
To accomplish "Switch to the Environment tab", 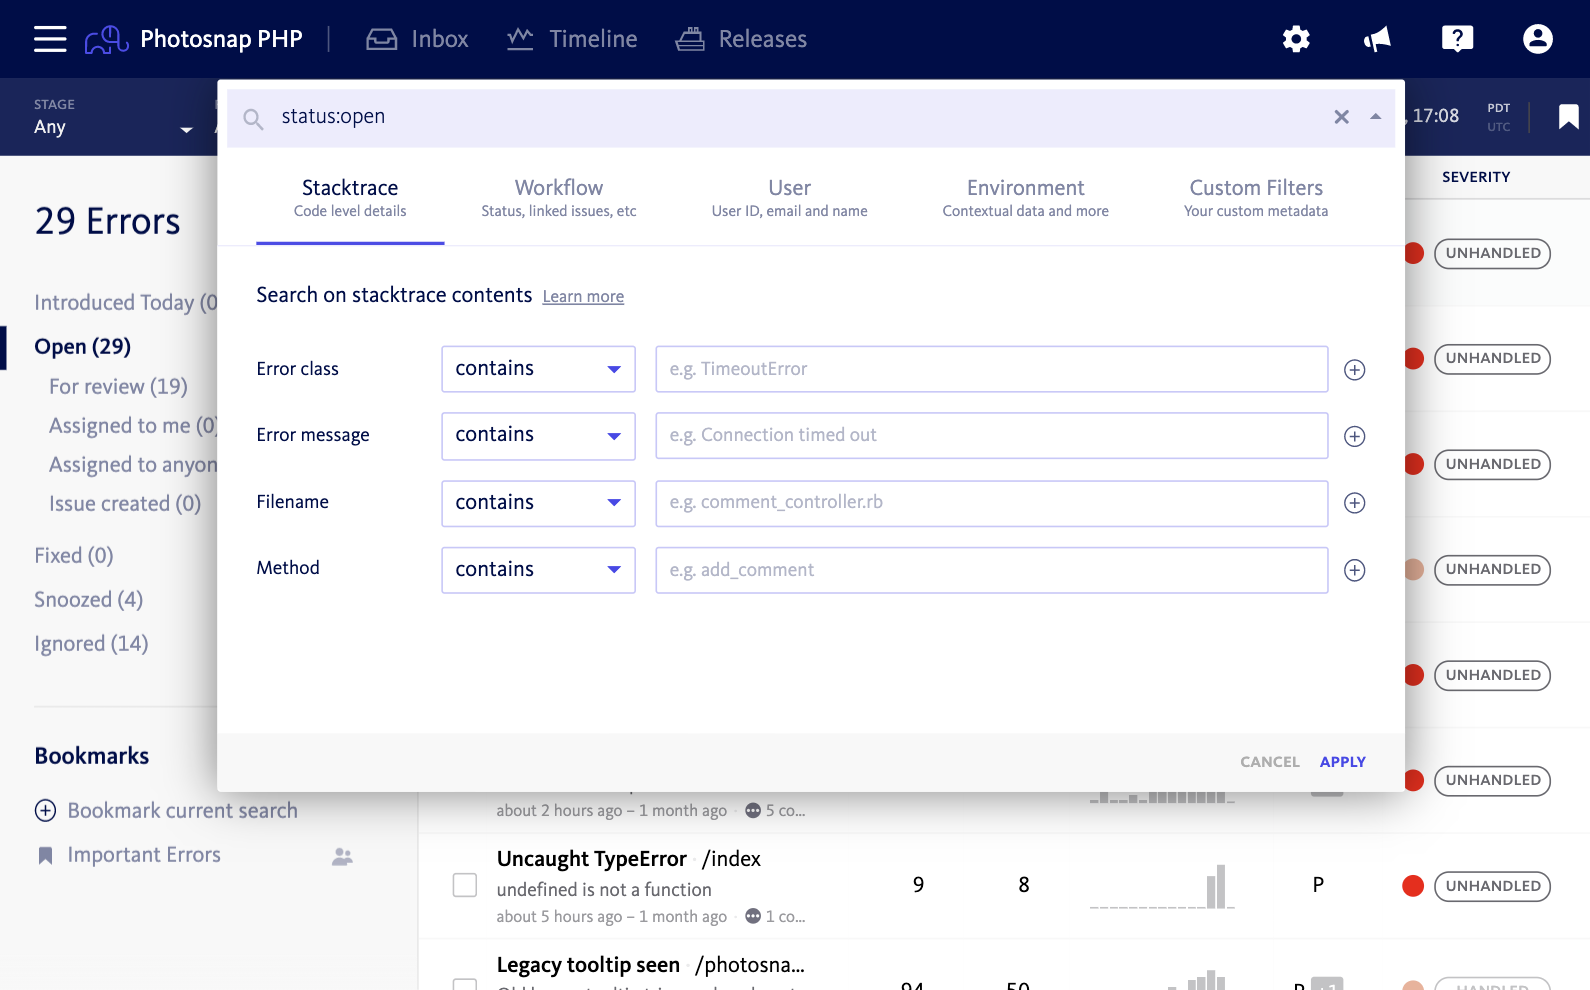I will click(x=1025, y=197).
